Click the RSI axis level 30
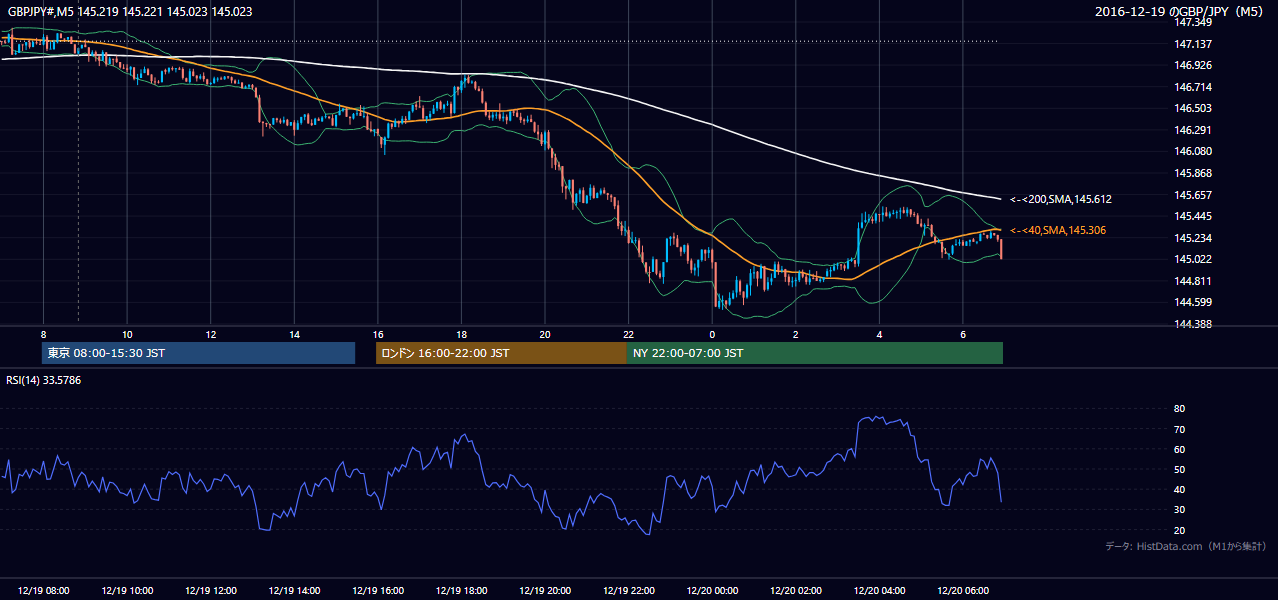The height and width of the screenshot is (600, 1278). 1180,510
